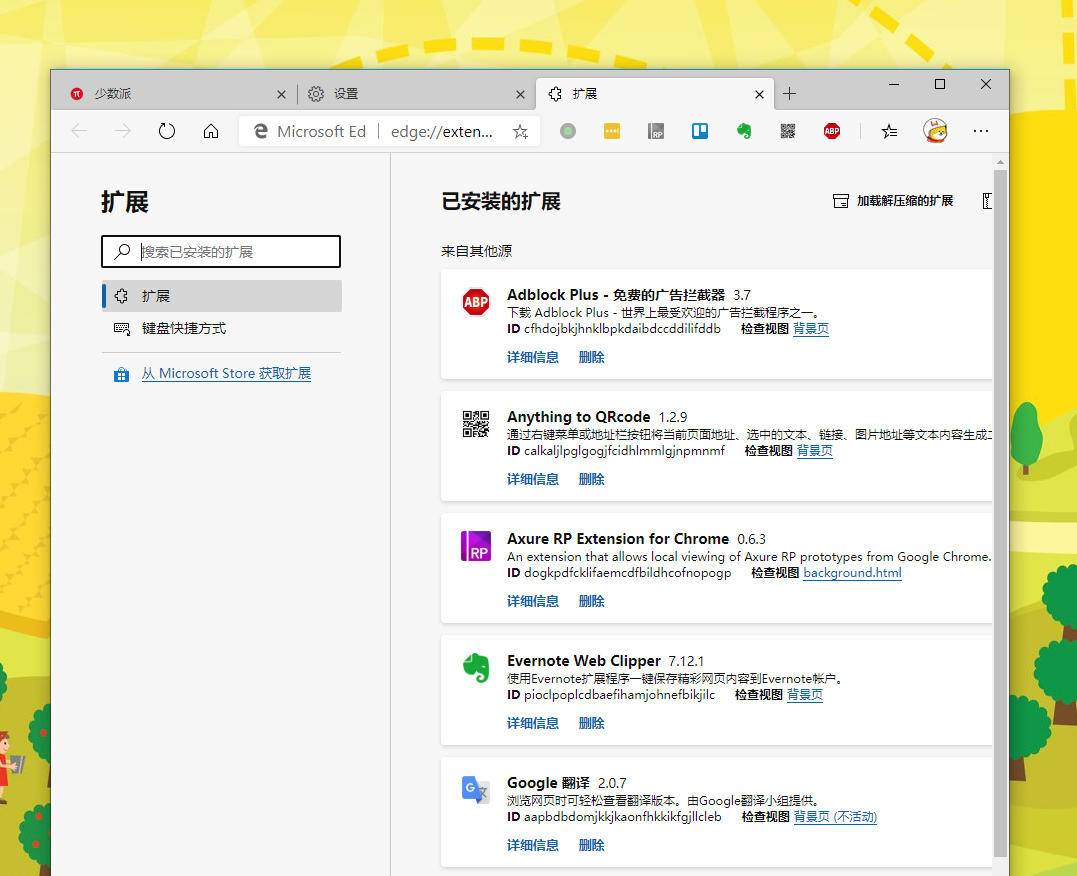Click the gray-green circle extension icon
Screen dimensions: 1077x876
point(567,131)
